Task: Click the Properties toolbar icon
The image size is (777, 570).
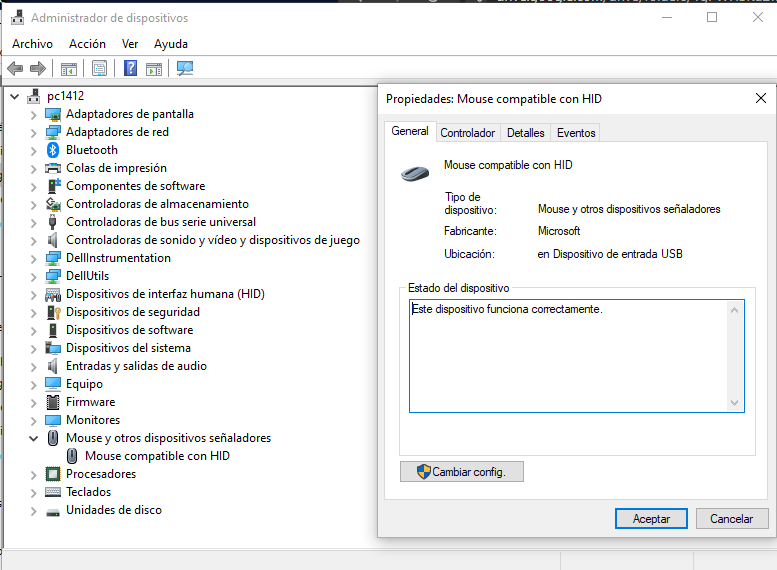Action: click(100, 68)
